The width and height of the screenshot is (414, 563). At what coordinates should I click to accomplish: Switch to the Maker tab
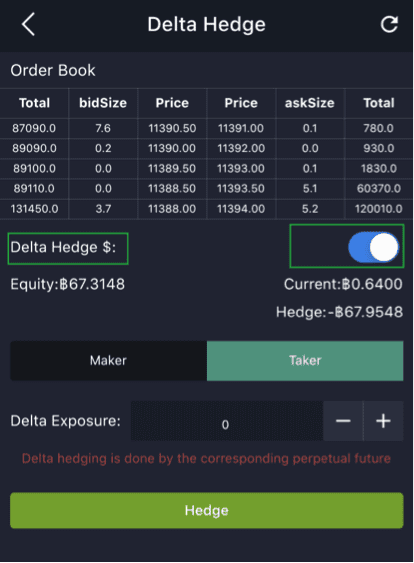pyautogui.click(x=108, y=360)
